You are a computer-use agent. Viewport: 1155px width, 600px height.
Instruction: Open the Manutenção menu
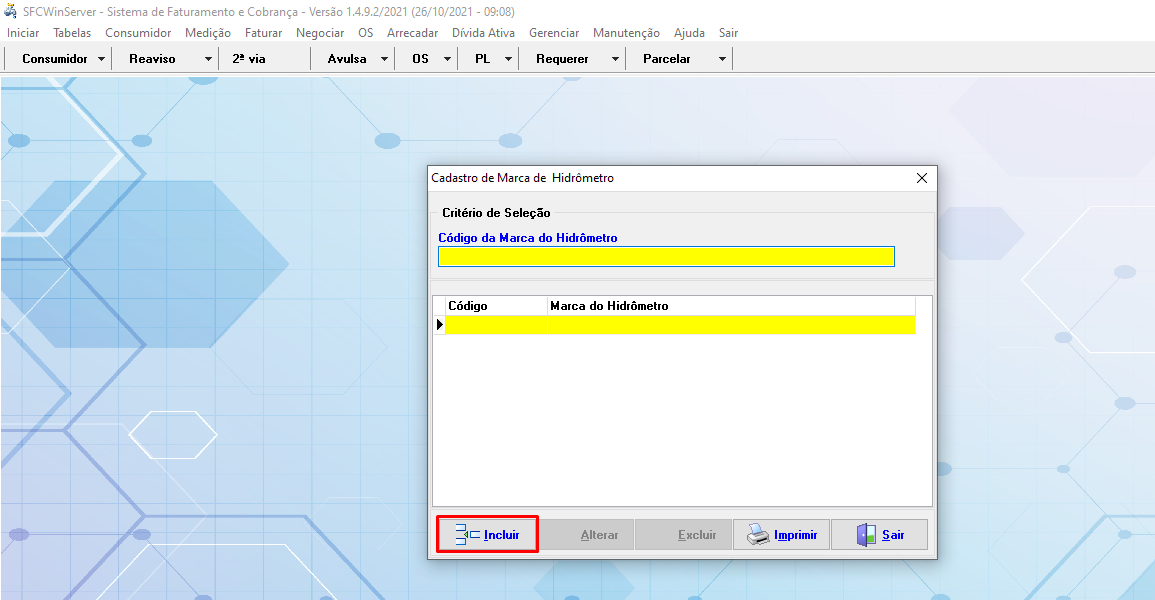(626, 33)
